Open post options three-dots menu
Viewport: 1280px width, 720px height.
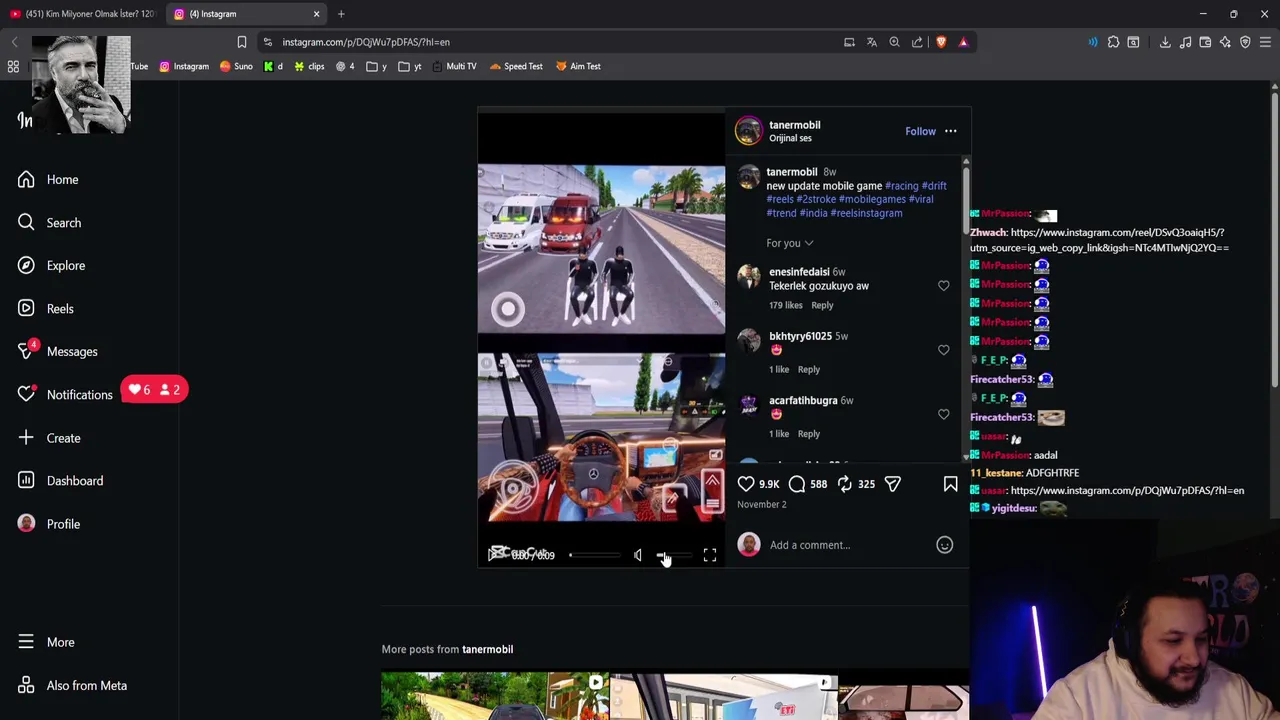950,131
